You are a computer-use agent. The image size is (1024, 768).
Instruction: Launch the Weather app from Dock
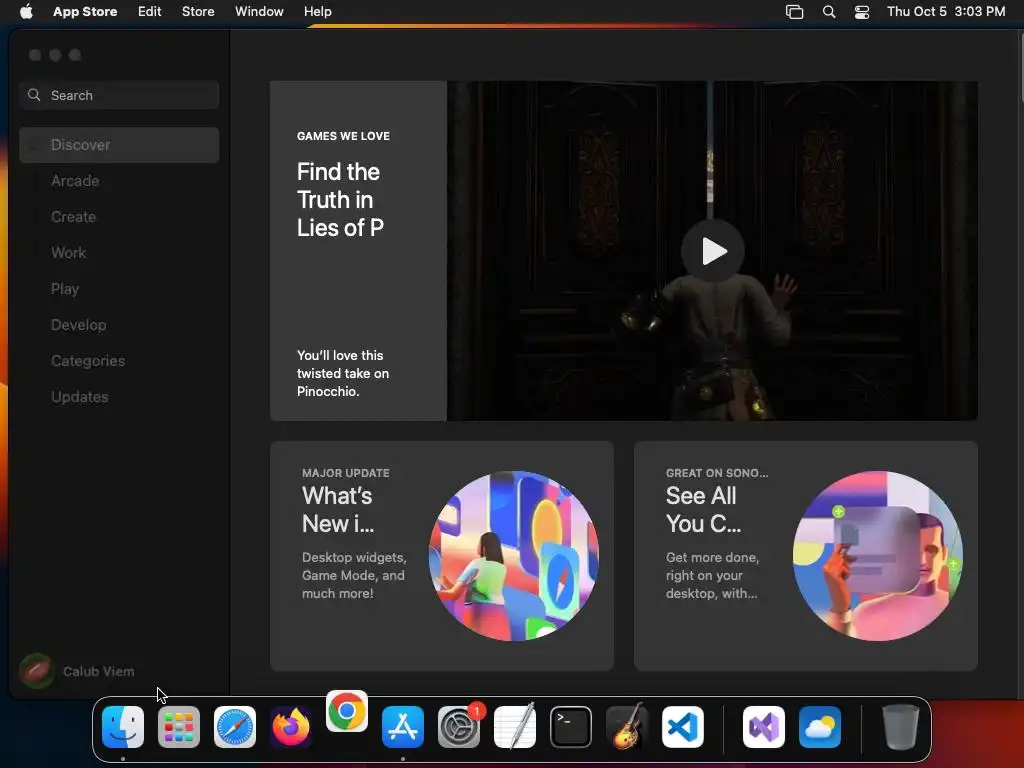click(820, 727)
